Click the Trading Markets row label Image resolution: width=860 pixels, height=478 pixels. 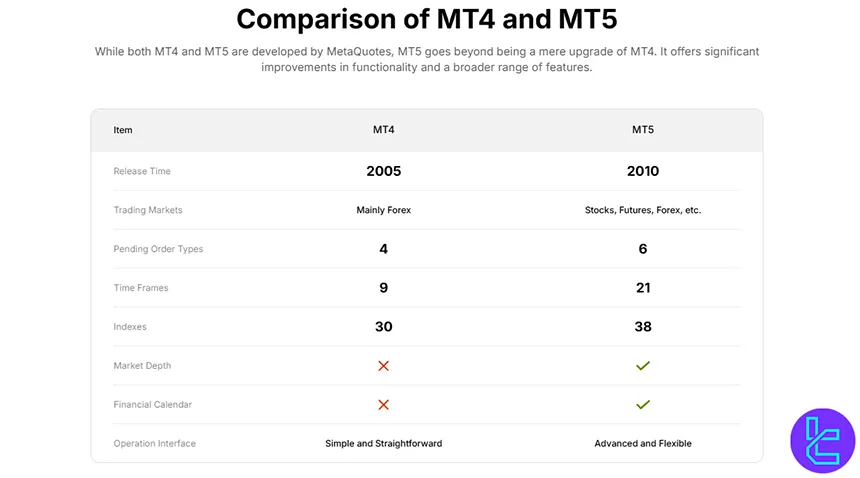(x=148, y=210)
